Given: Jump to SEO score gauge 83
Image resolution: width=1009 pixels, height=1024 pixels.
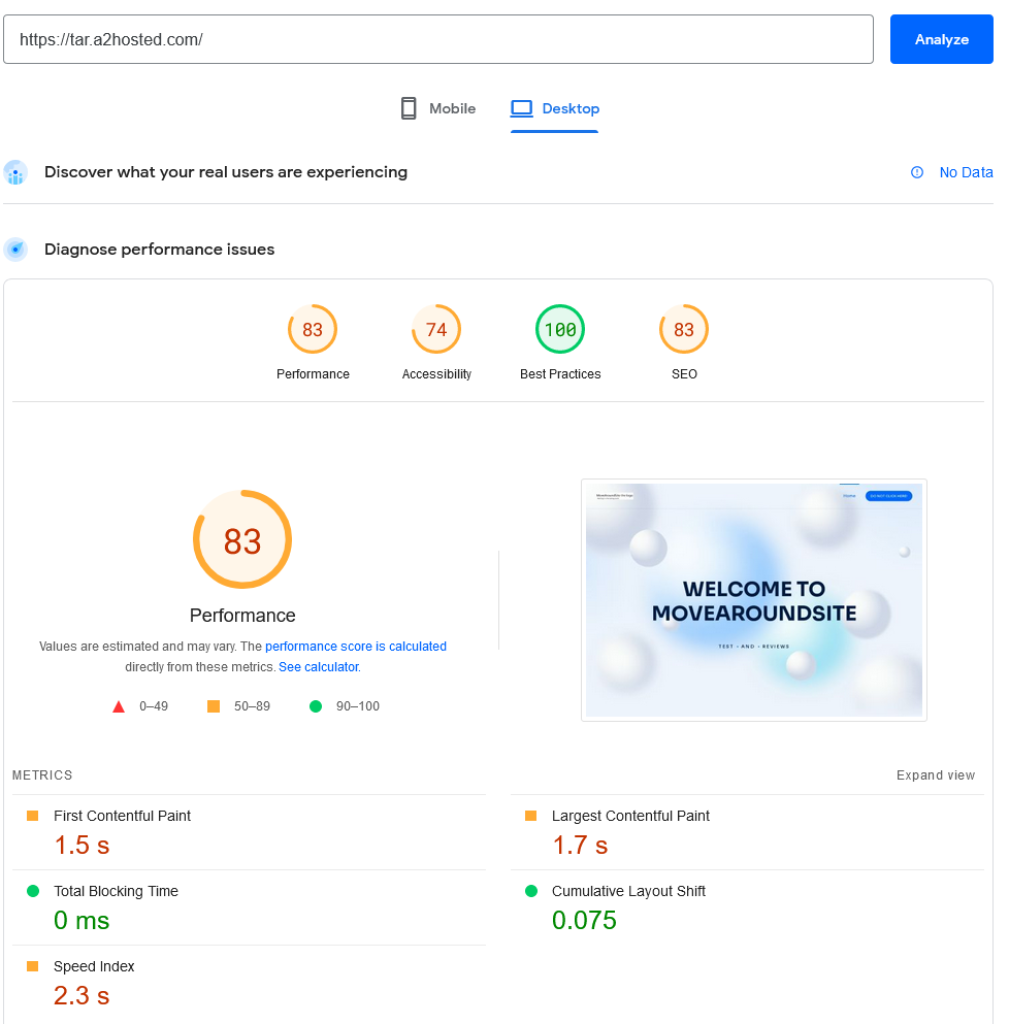Looking at the screenshot, I should click(684, 329).
